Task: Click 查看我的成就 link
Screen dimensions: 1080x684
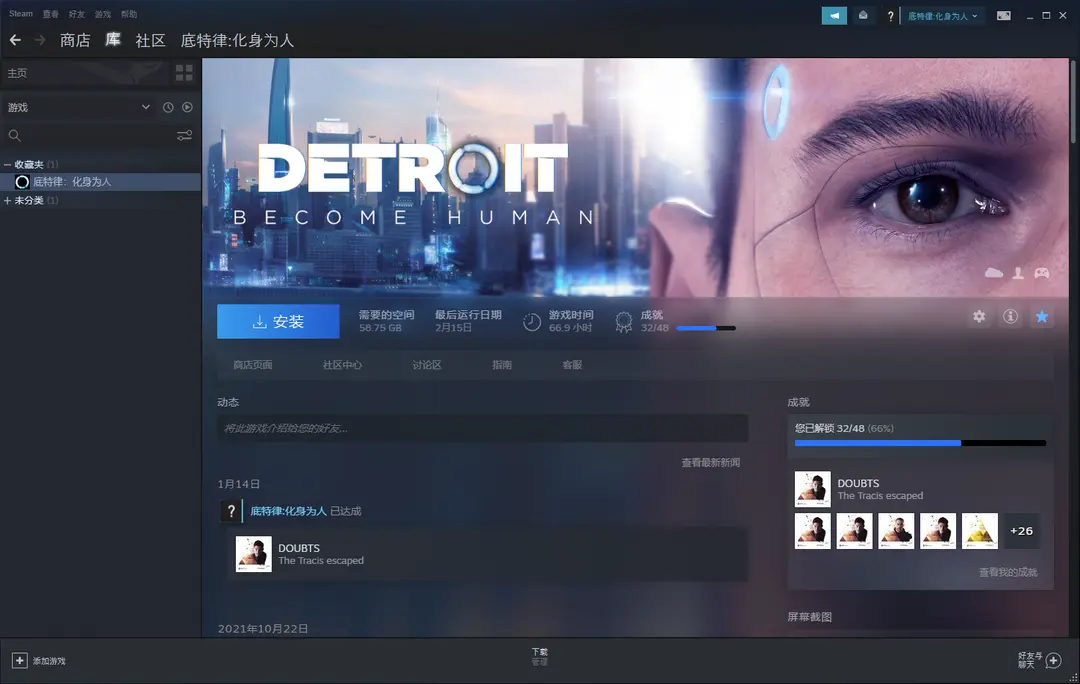Action: pos(1008,572)
